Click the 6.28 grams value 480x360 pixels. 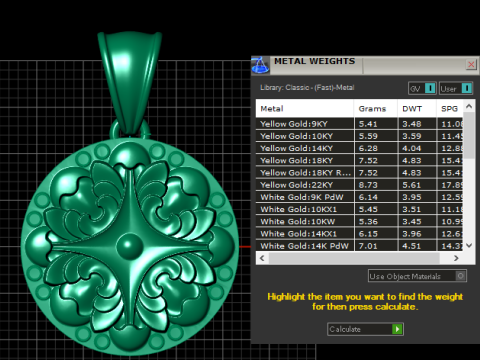(x=368, y=148)
